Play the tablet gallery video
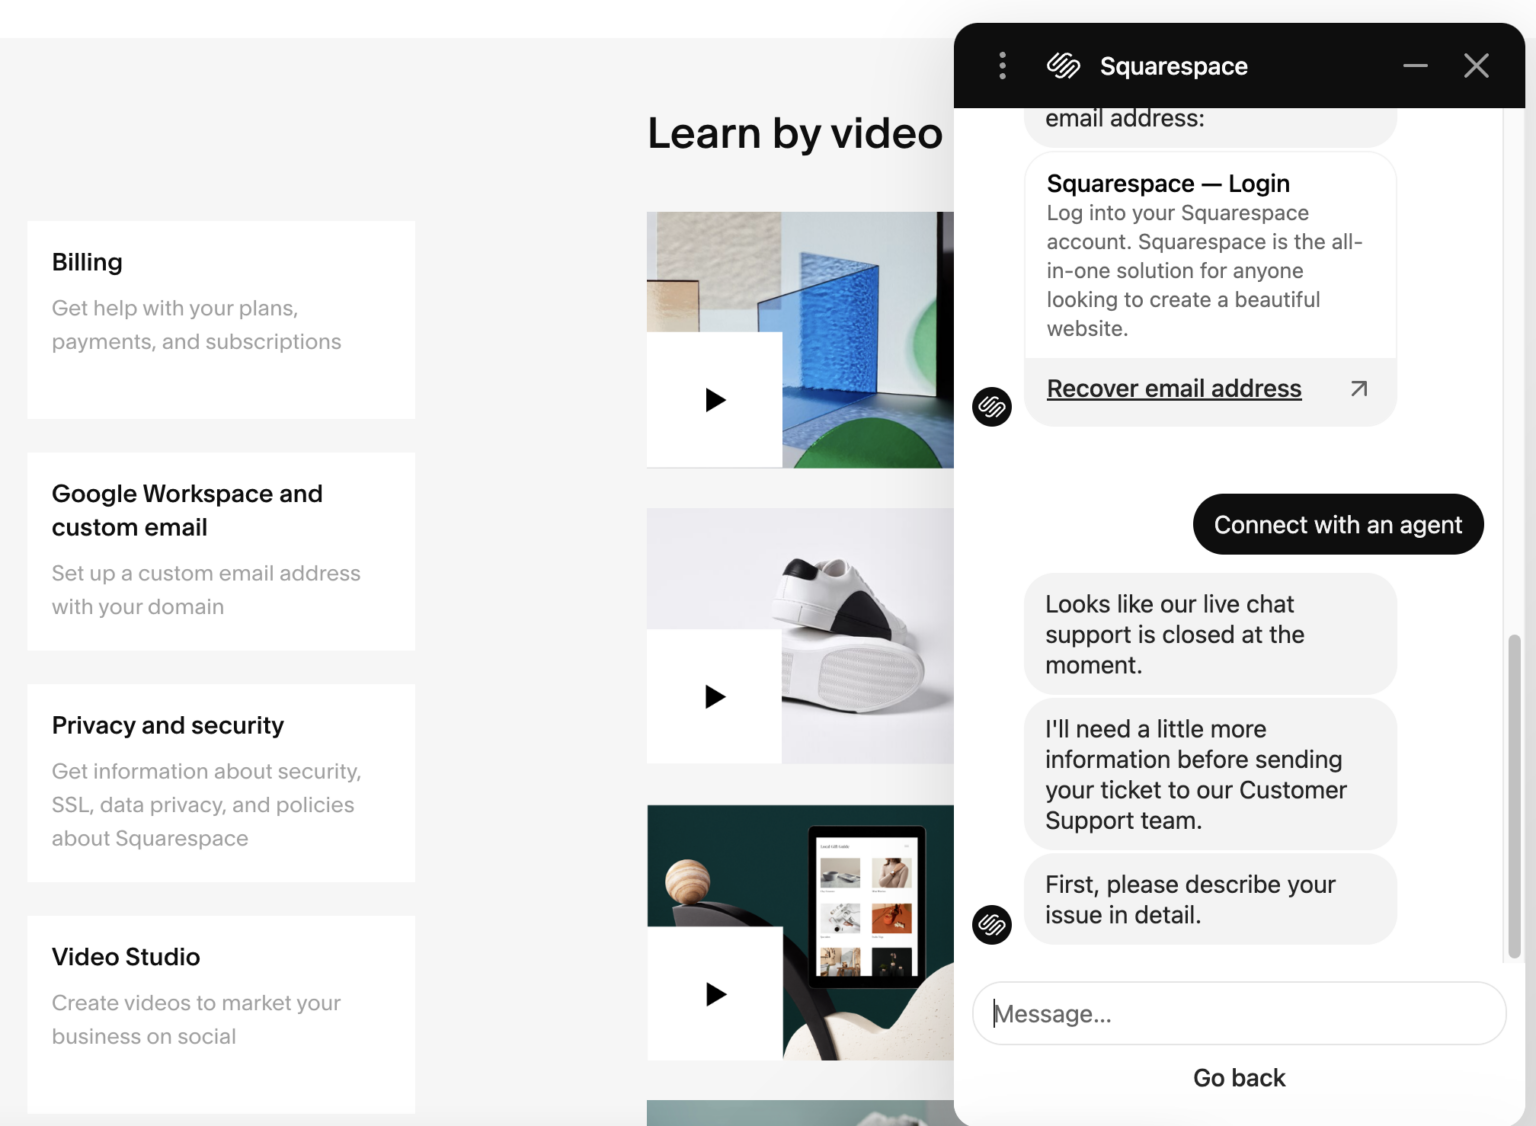The width and height of the screenshot is (1536, 1126). (x=715, y=994)
